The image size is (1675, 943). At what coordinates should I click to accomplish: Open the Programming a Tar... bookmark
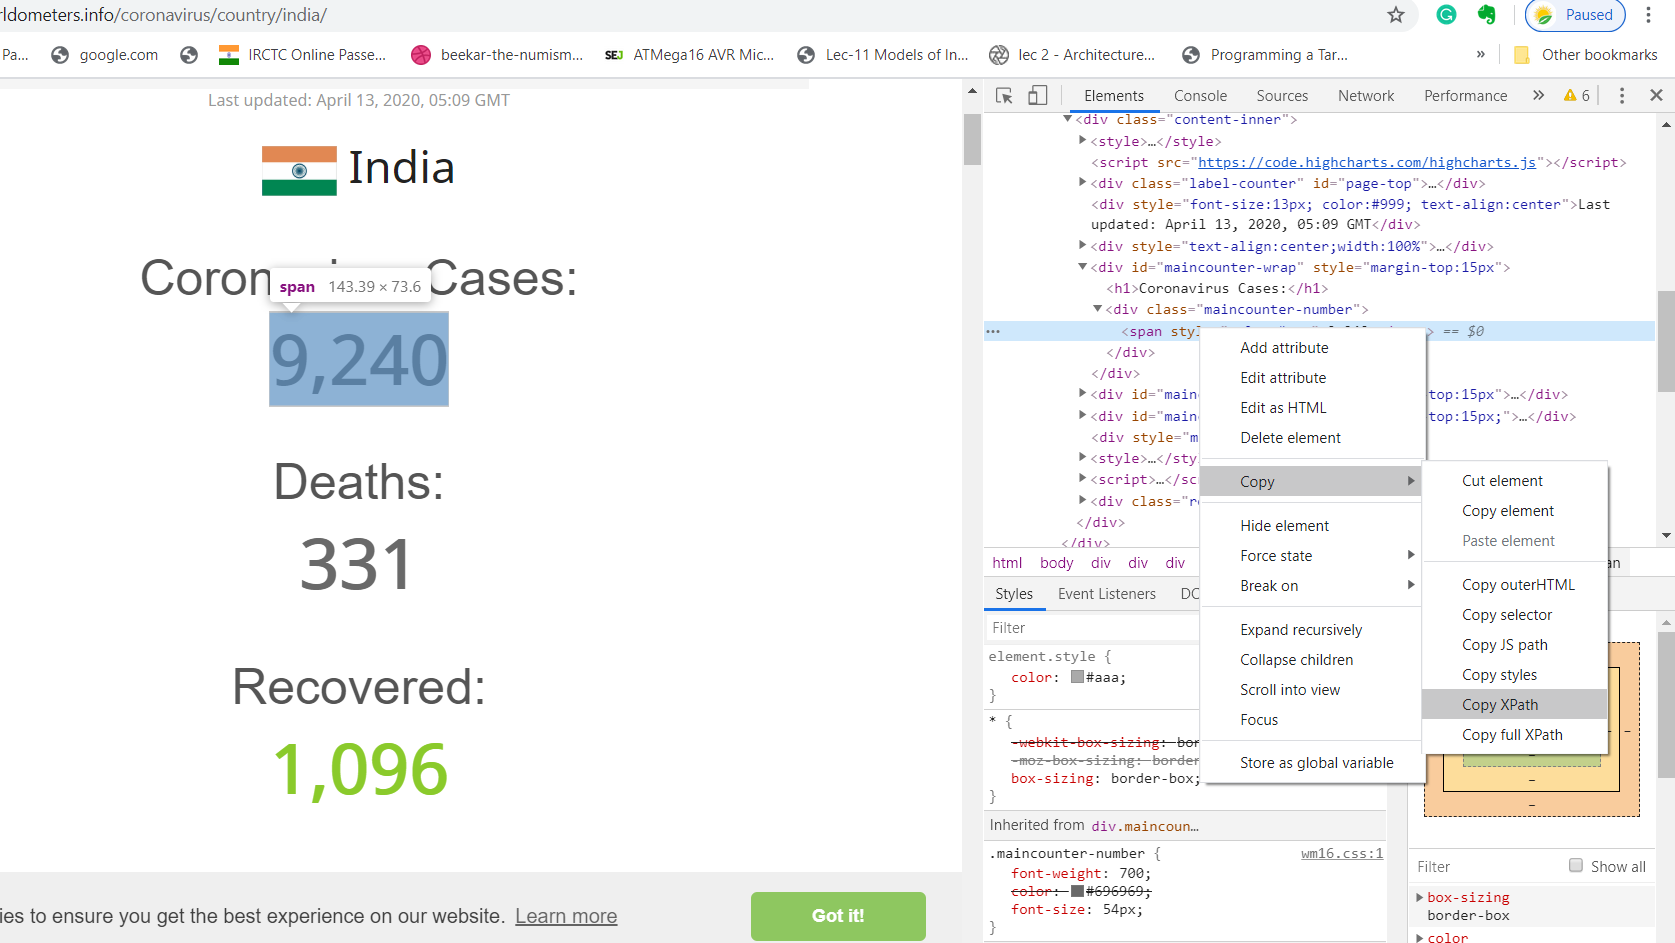coord(1264,55)
